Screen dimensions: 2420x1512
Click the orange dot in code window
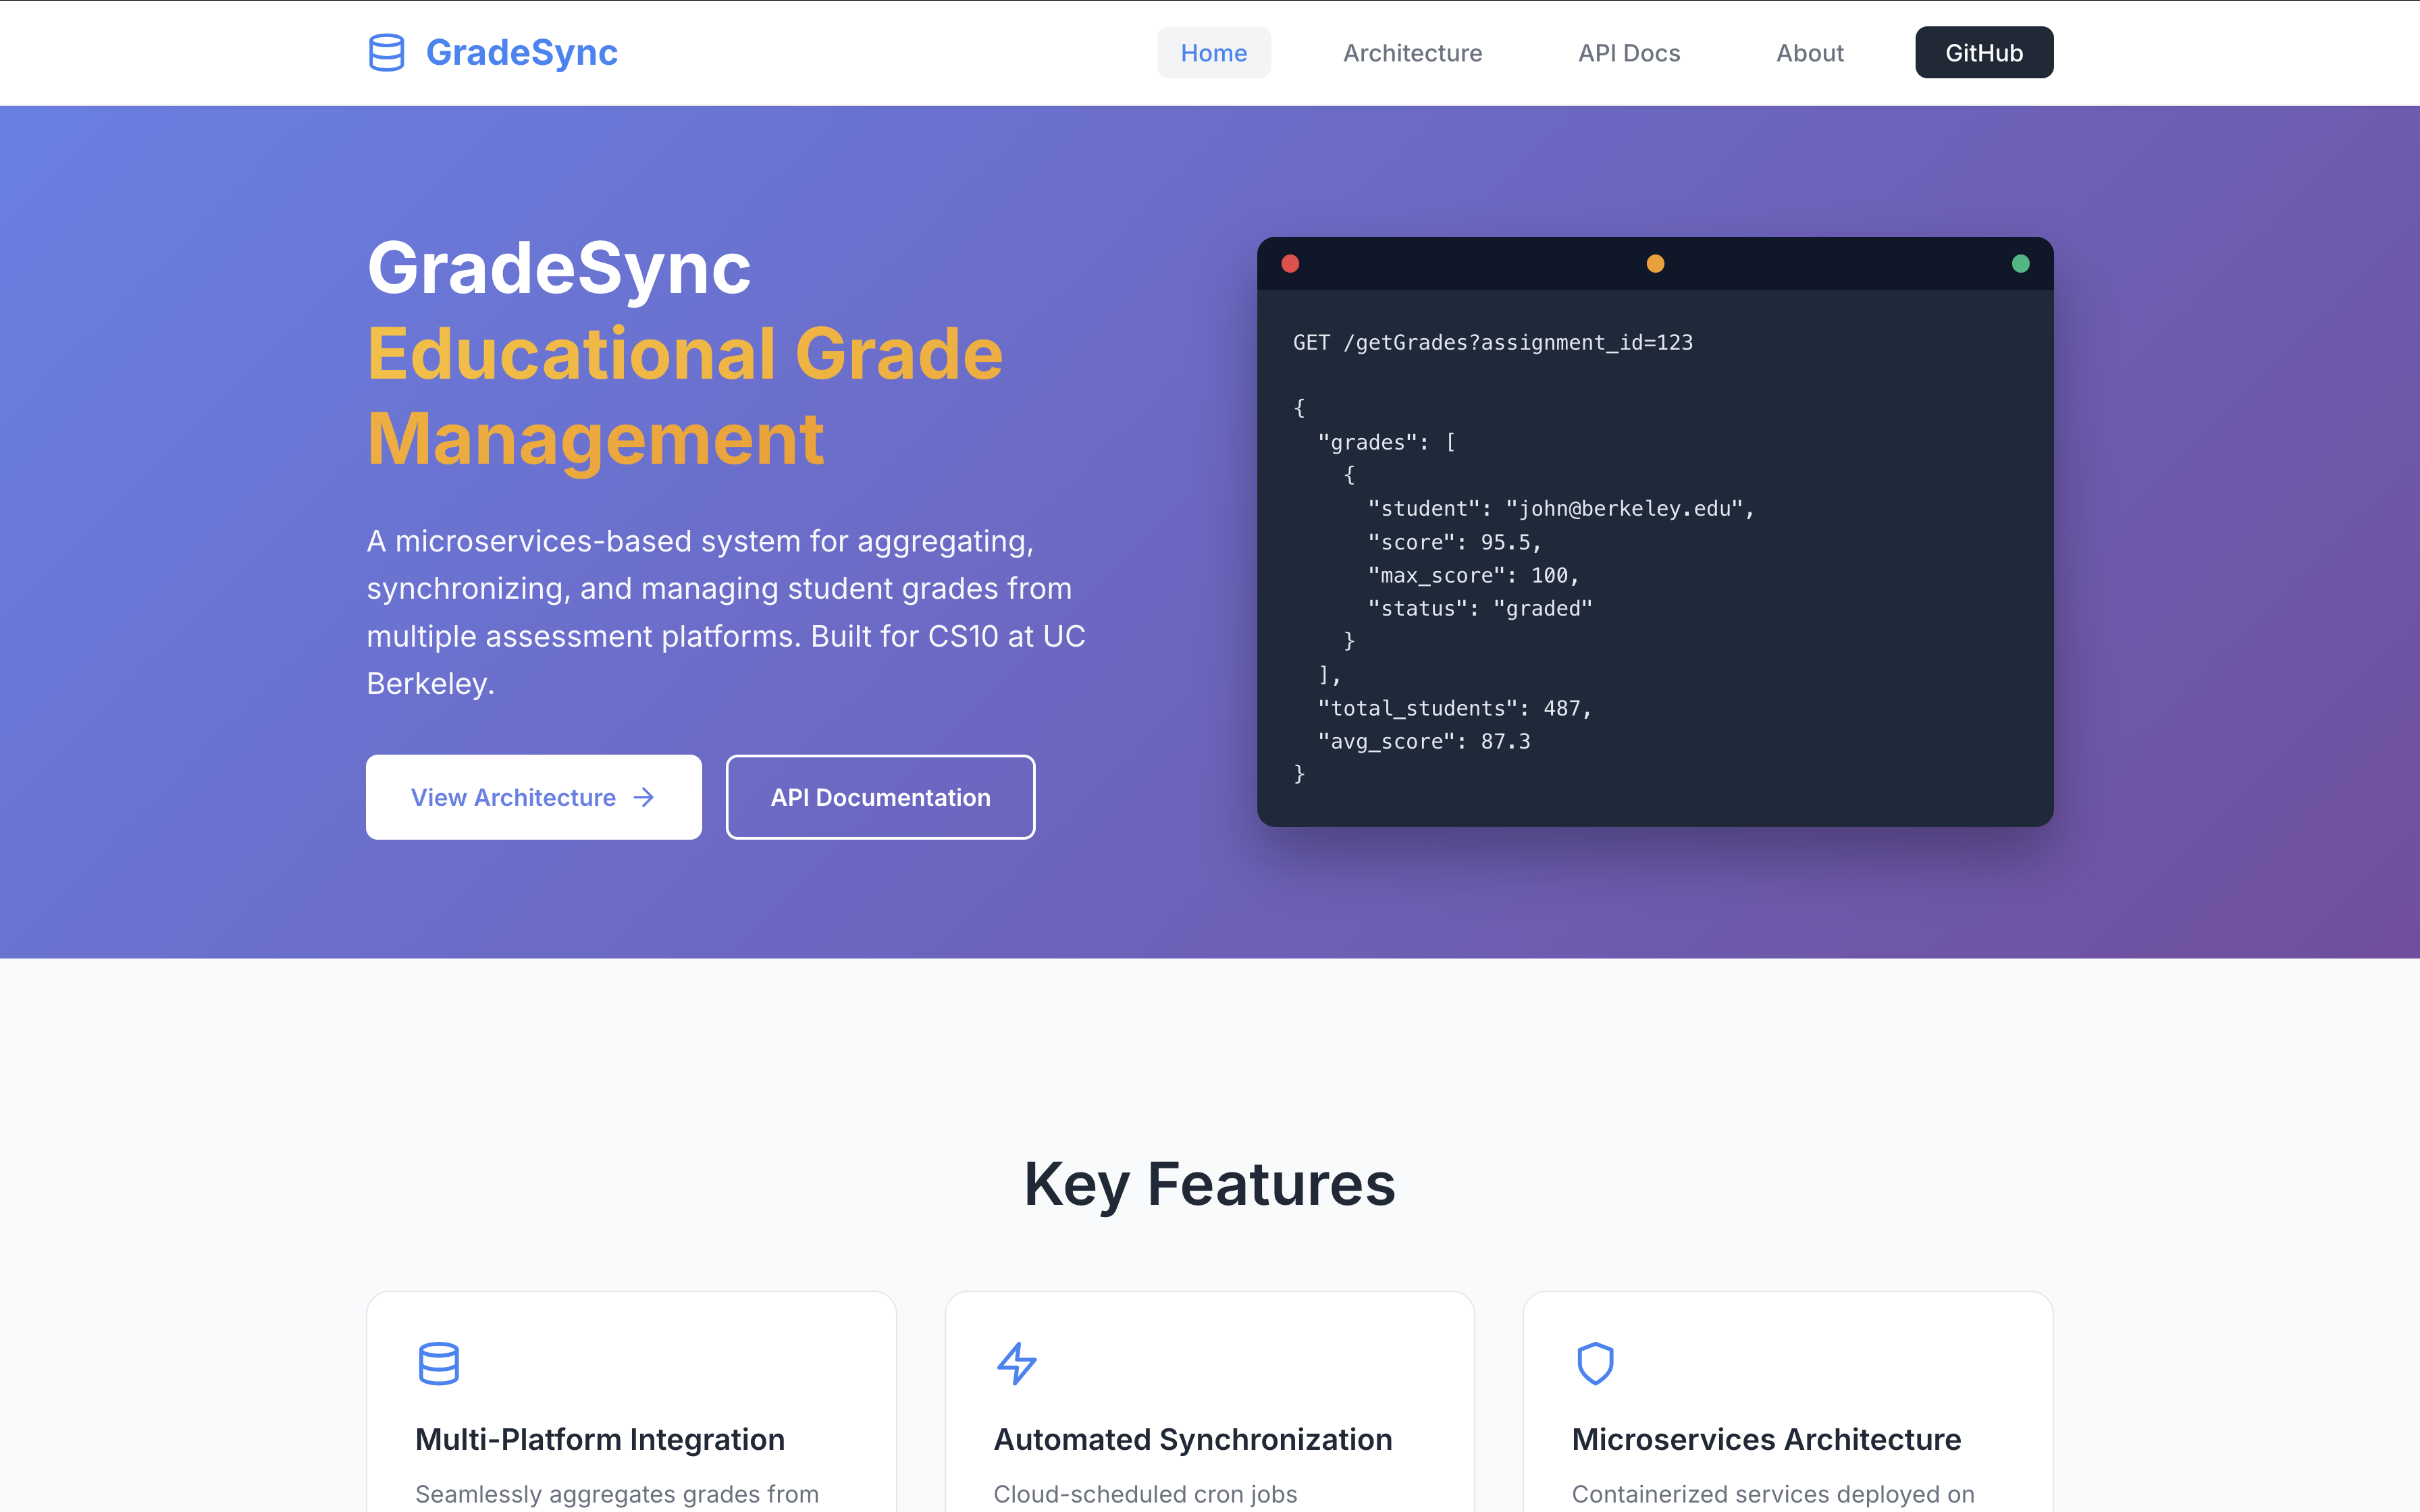[x=1655, y=264]
